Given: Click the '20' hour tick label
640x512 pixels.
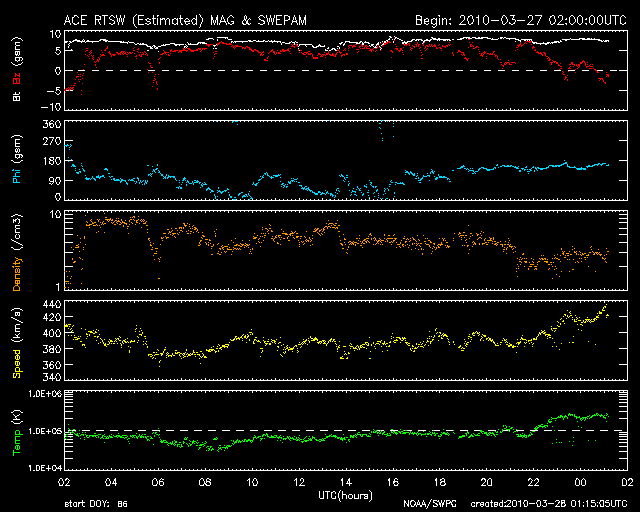Looking at the screenshot, I should pos(487,482).
